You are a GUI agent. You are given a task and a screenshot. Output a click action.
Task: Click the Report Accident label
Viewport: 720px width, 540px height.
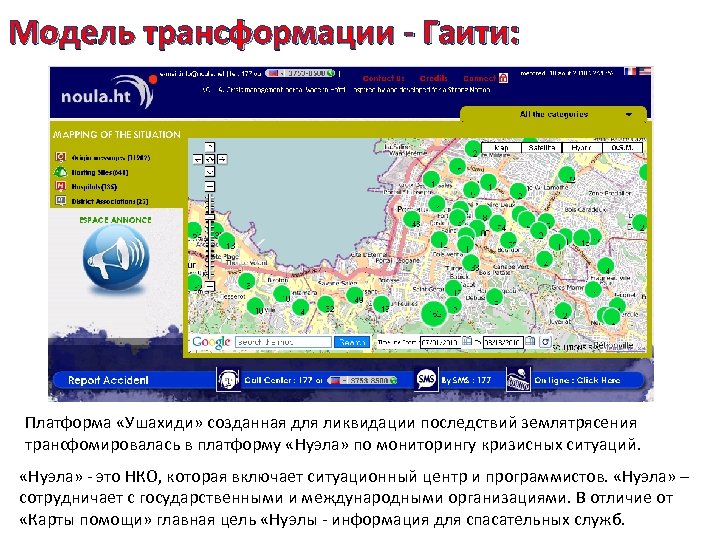click(x=108, y=380)
